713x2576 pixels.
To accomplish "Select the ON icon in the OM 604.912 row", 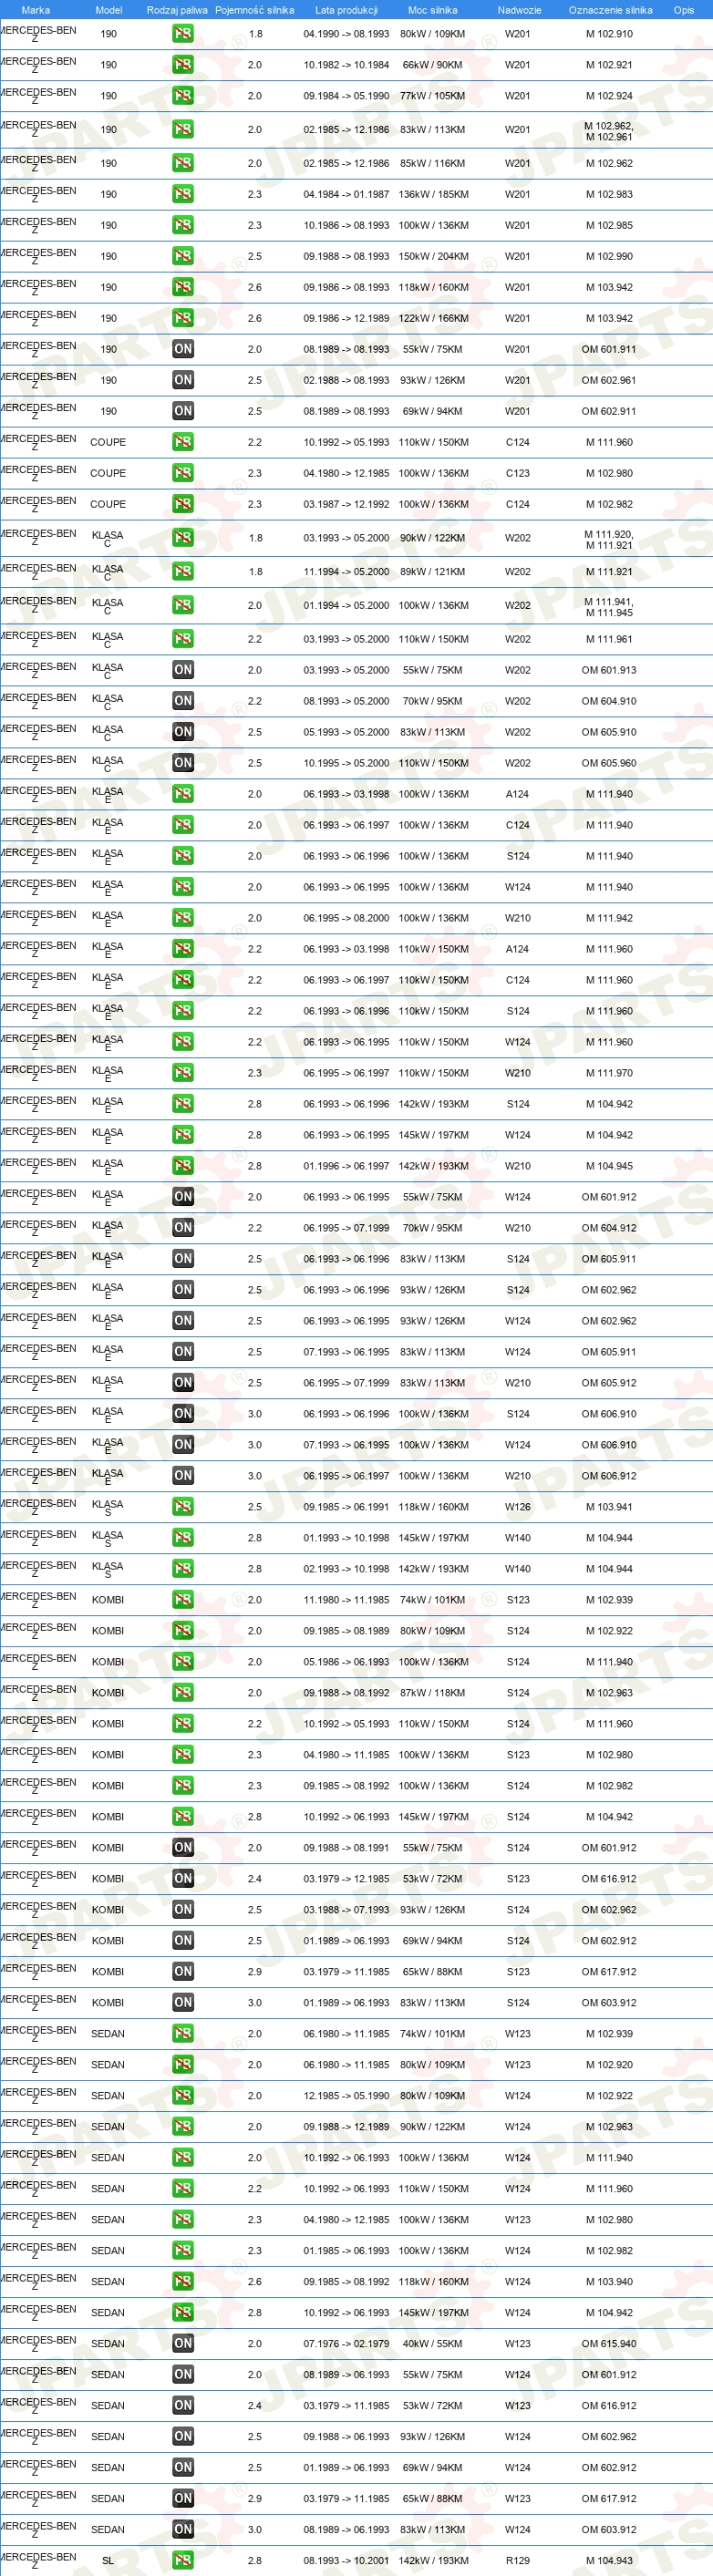I will click(182, 1228).
